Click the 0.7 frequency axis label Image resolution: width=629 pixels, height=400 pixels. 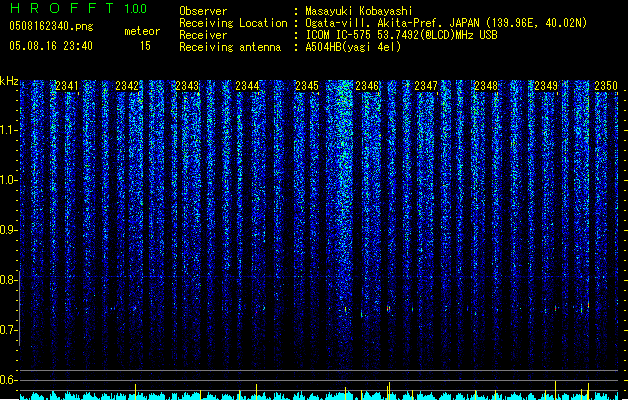pos(8,330)
